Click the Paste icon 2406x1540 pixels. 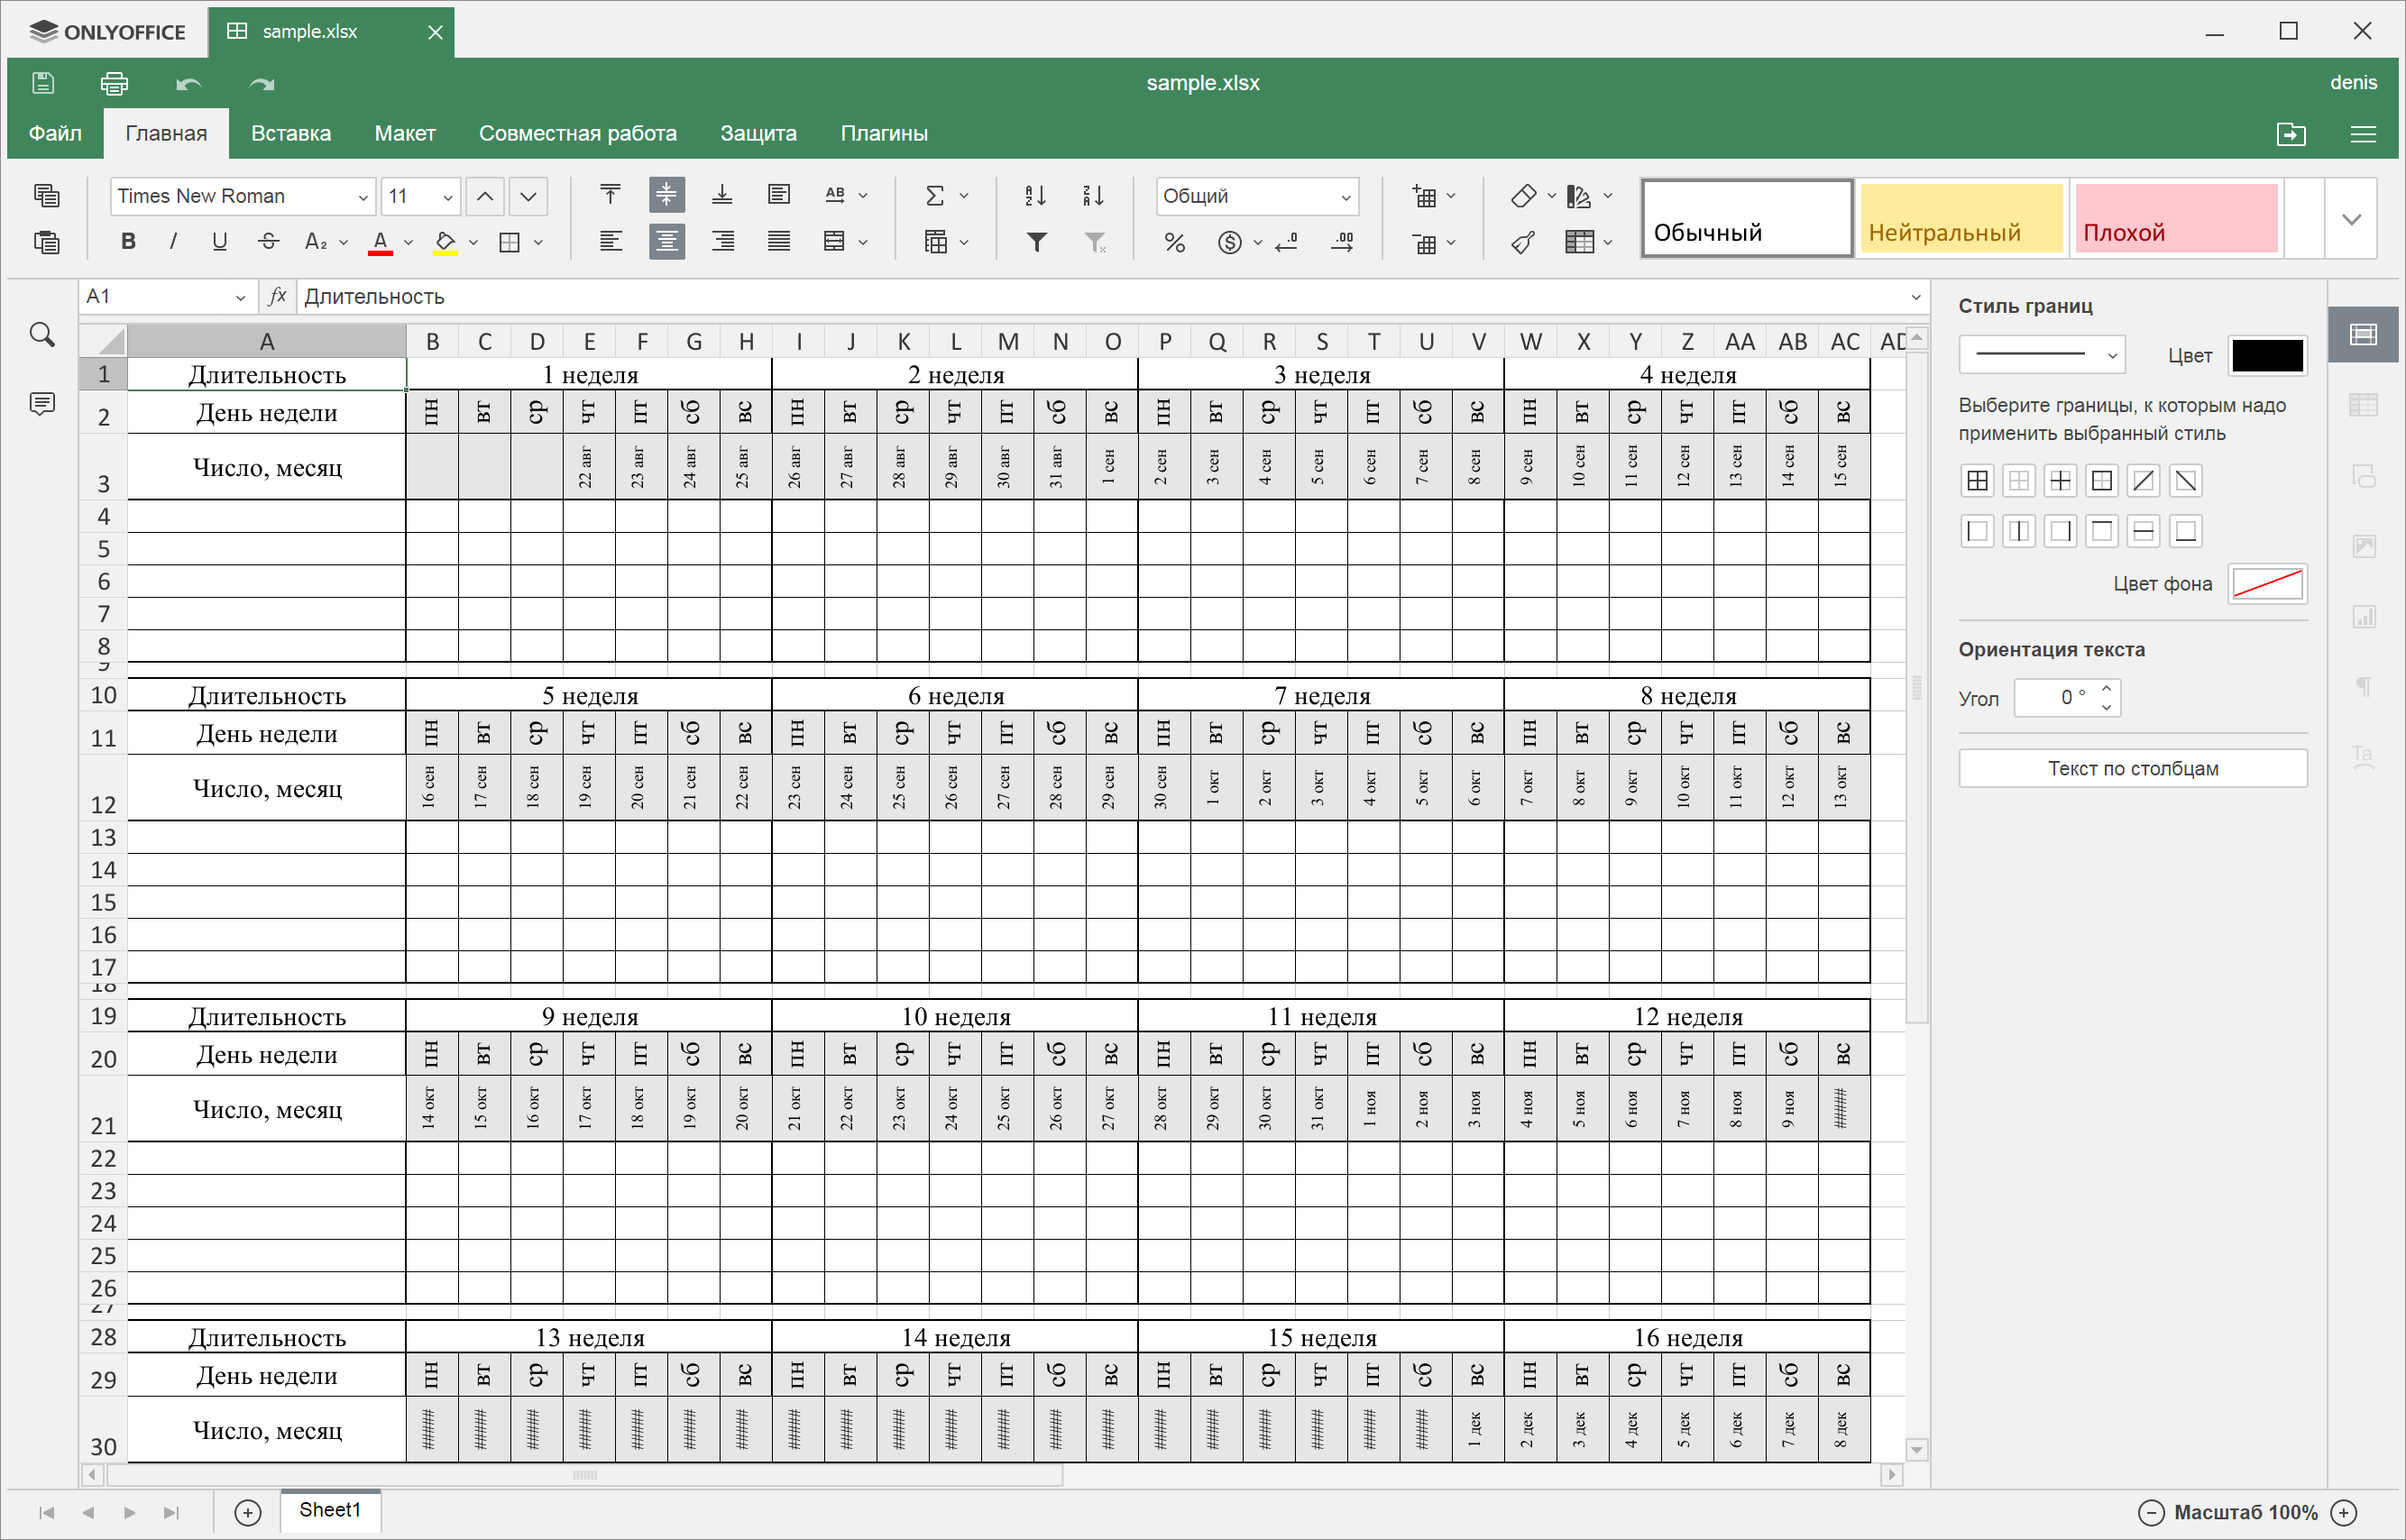click(x=47, y=242)
